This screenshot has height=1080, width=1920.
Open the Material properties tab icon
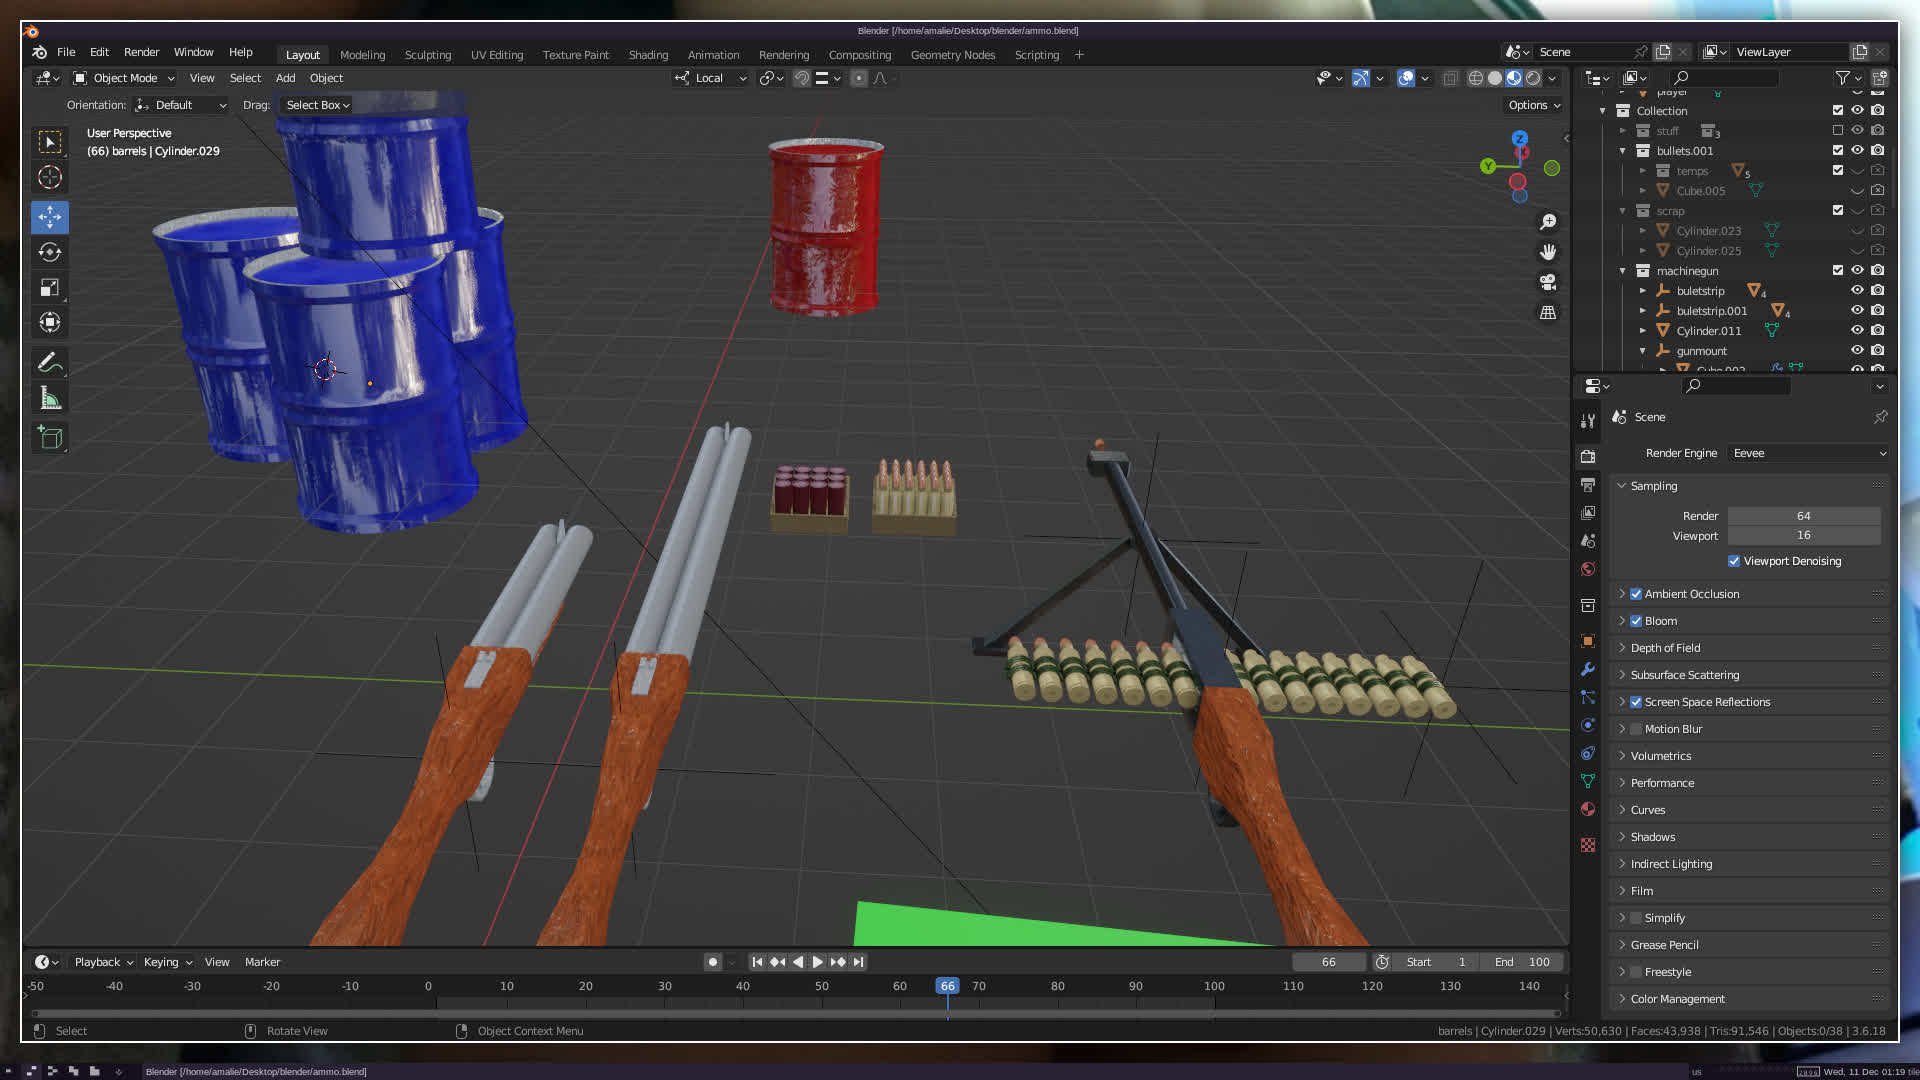point(1588,809)
